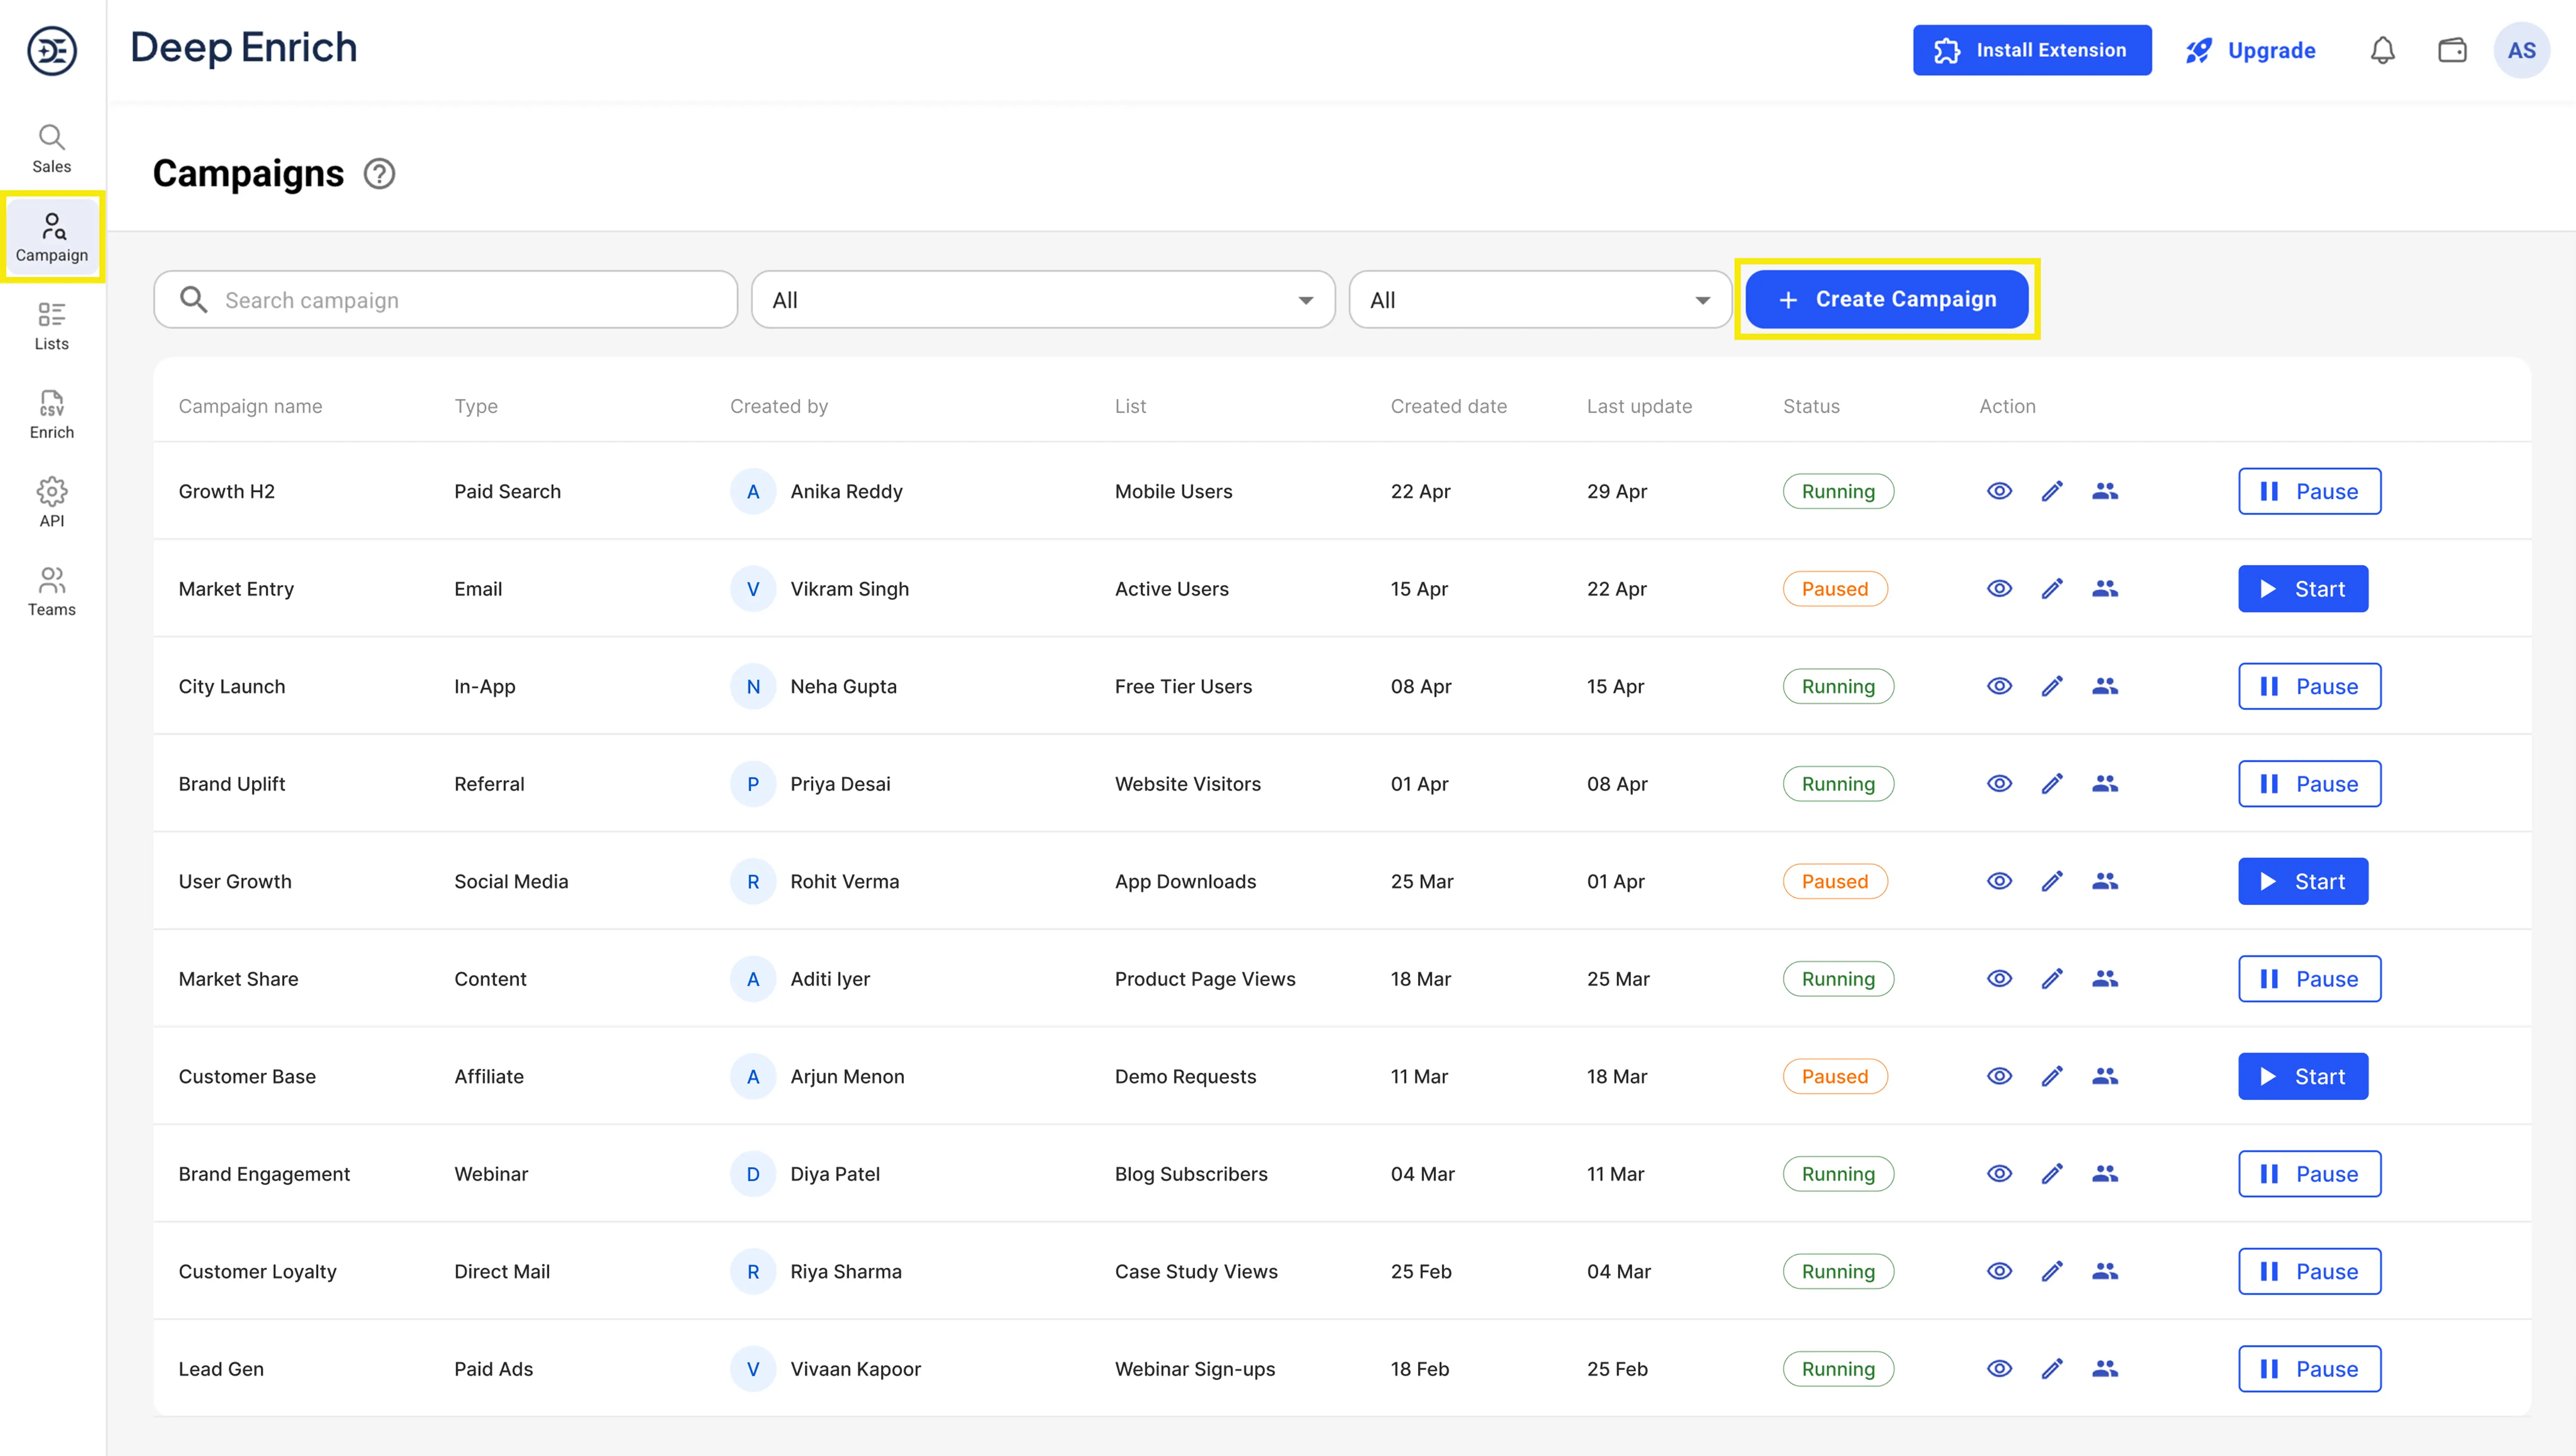This screenshot has height=1456, width=2576.
Task: Open members of Customer Loyalty campaign
Action: (x=2105, y=1271)
